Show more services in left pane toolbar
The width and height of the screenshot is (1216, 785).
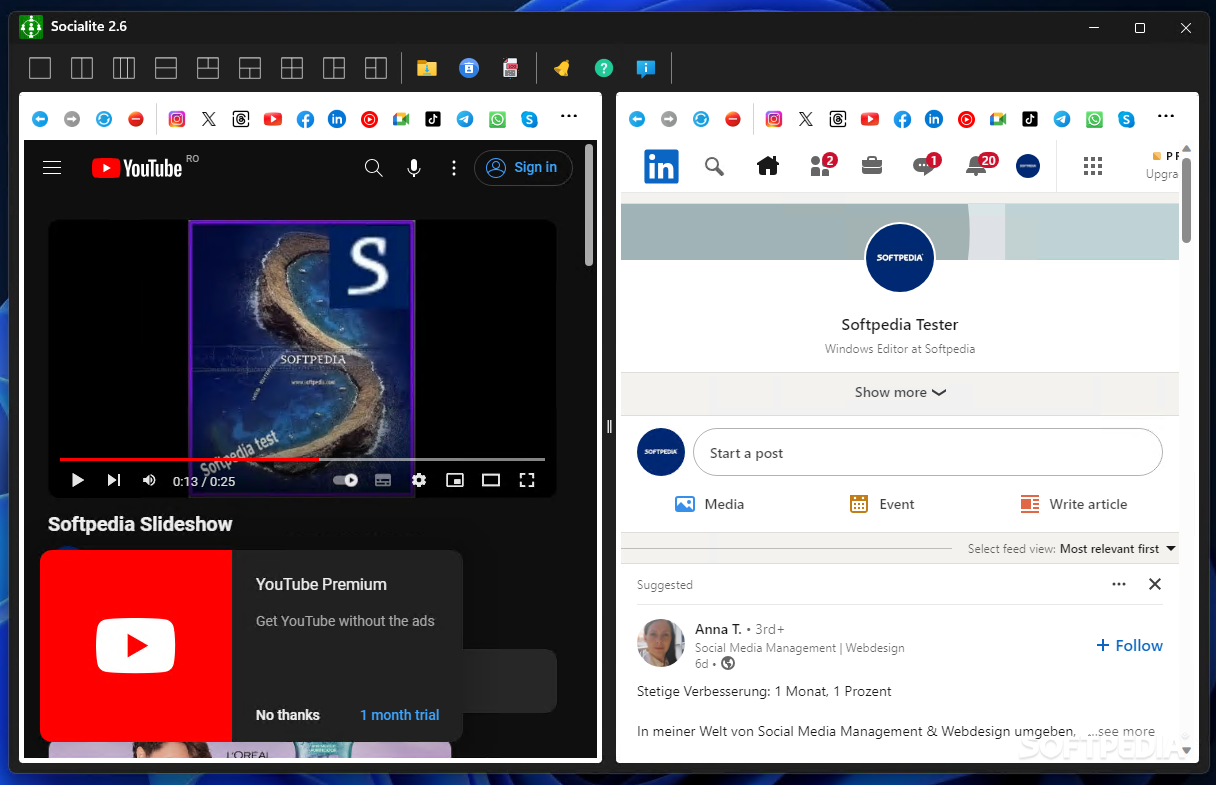[x=569, y=117]
